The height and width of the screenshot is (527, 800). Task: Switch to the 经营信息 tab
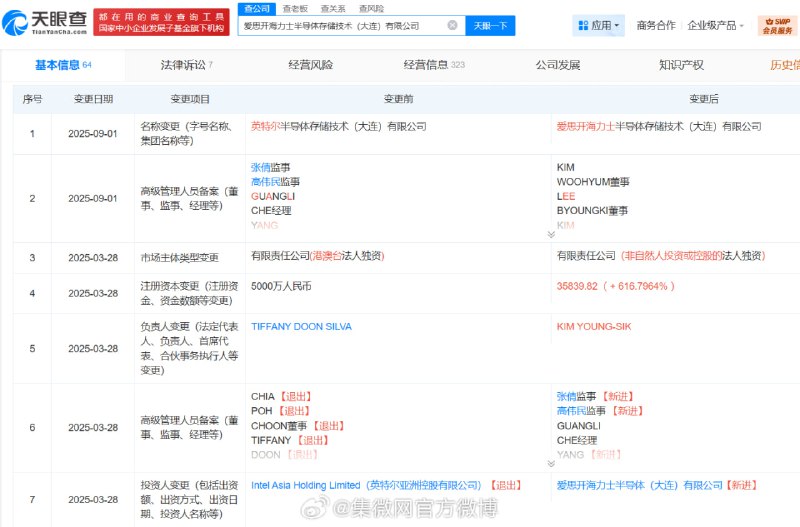pos(434,65)
